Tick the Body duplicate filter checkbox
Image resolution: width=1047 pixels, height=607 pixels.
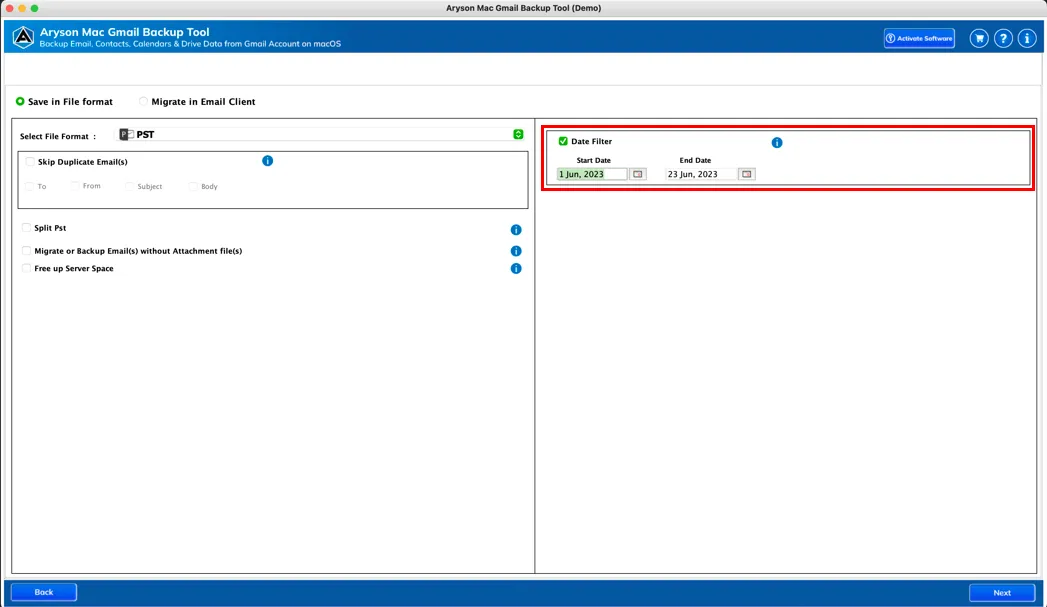pyautogui.click(x=193, y=186)
